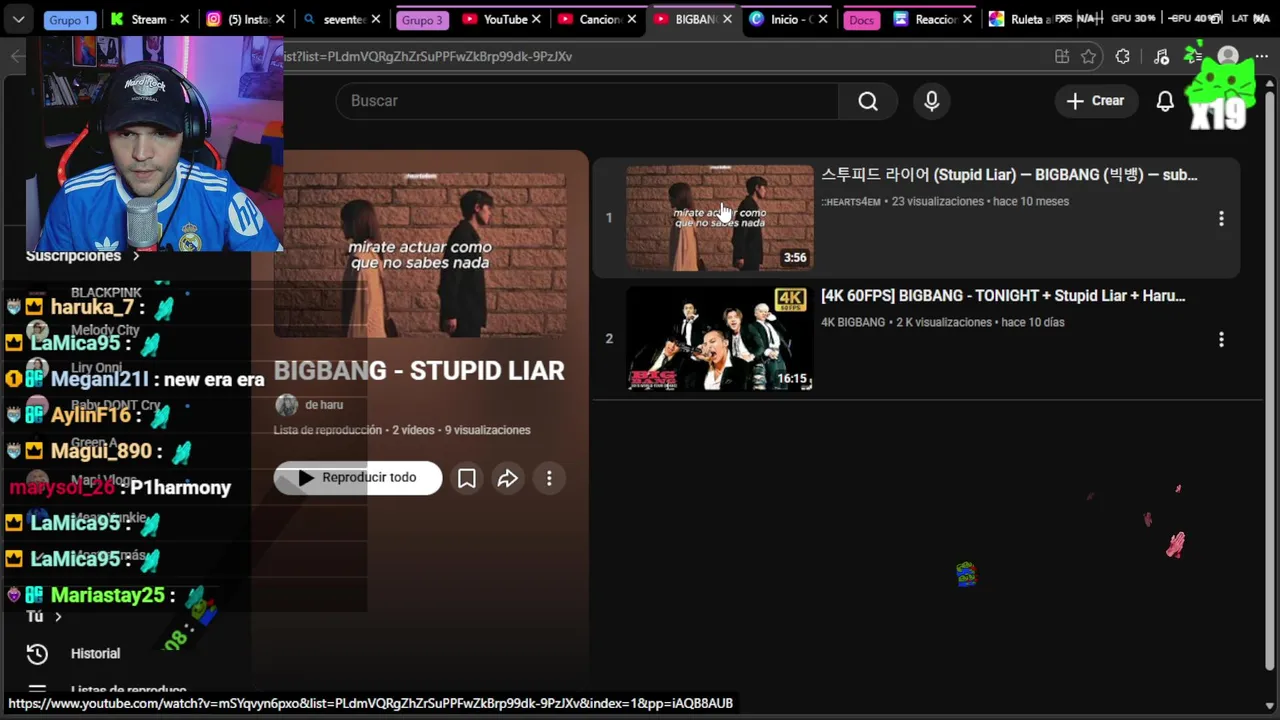Close the BIGBANG tab
Image resolution: width=1280 pixels, height=720 pixels.
(x=727, y=19)
